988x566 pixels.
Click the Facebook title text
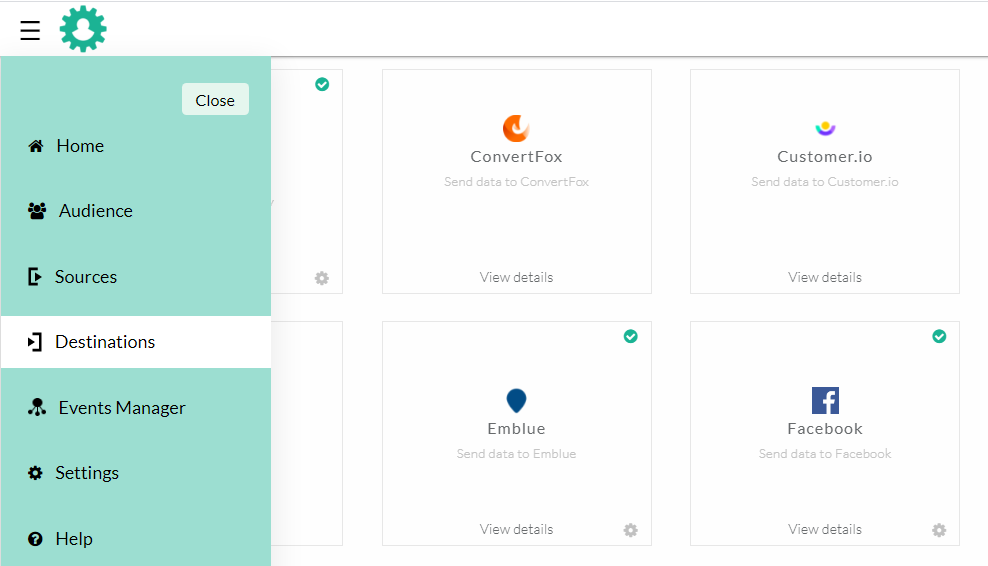pos(825,429)
